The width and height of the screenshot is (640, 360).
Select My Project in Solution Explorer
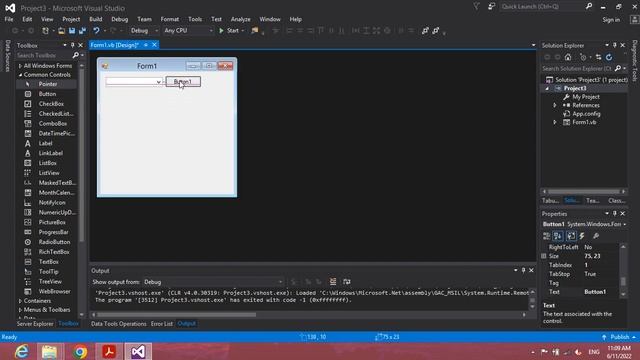[x=586, y=97]
